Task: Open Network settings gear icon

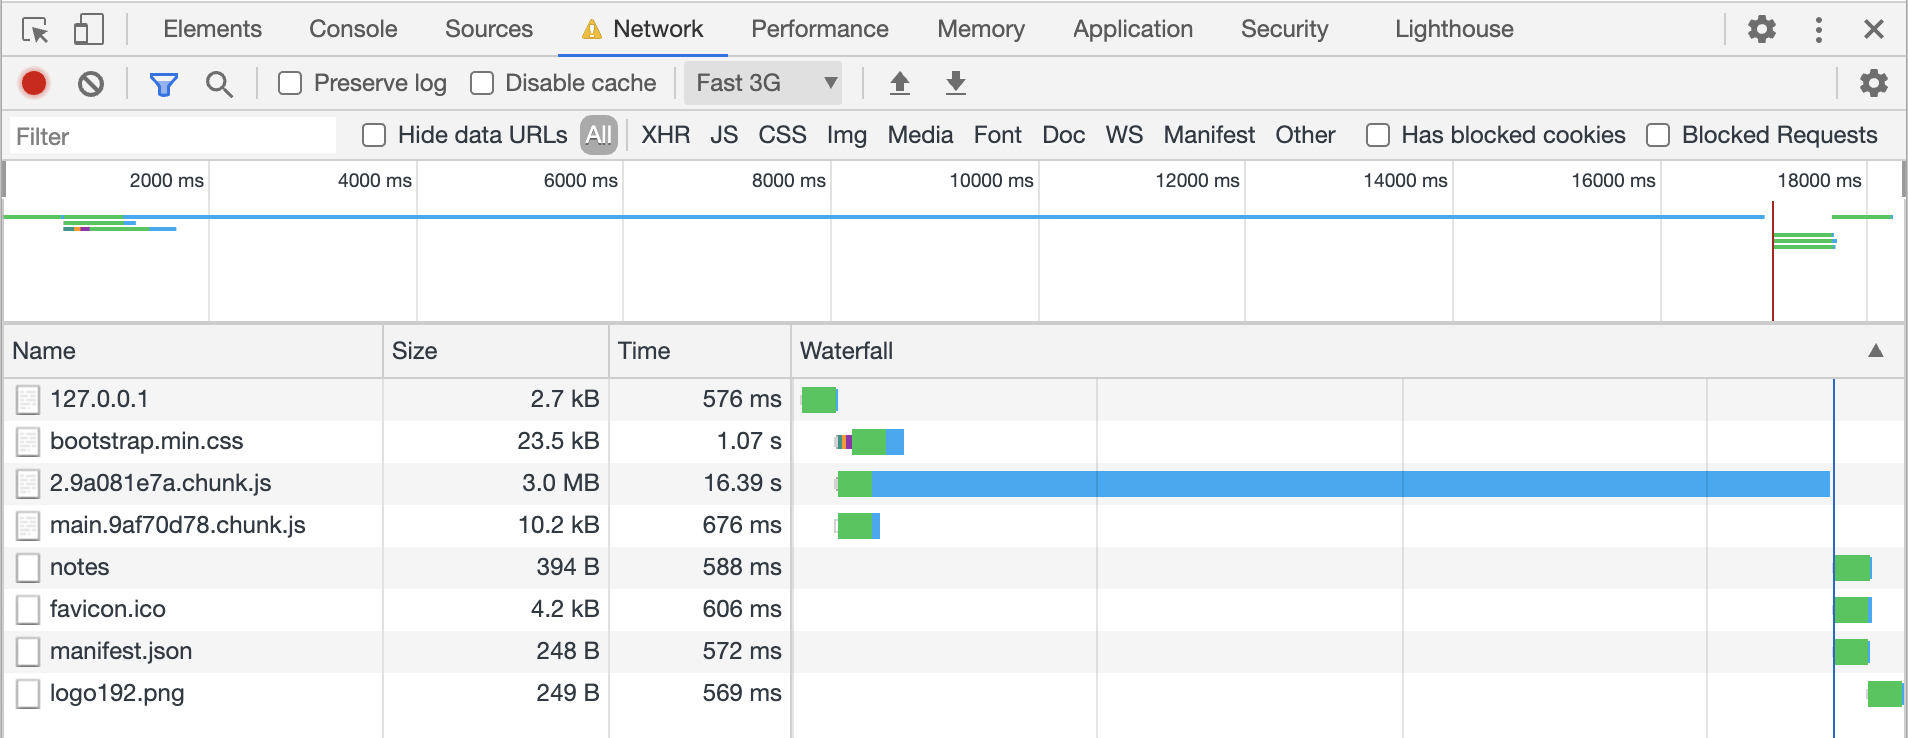Action: pos(1873,83)
